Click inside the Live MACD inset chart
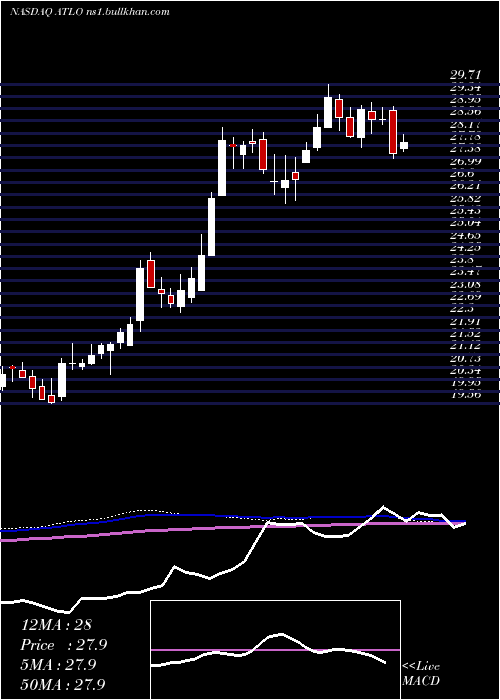This screenshot has width=500, height=700. (x=275, y=650)
